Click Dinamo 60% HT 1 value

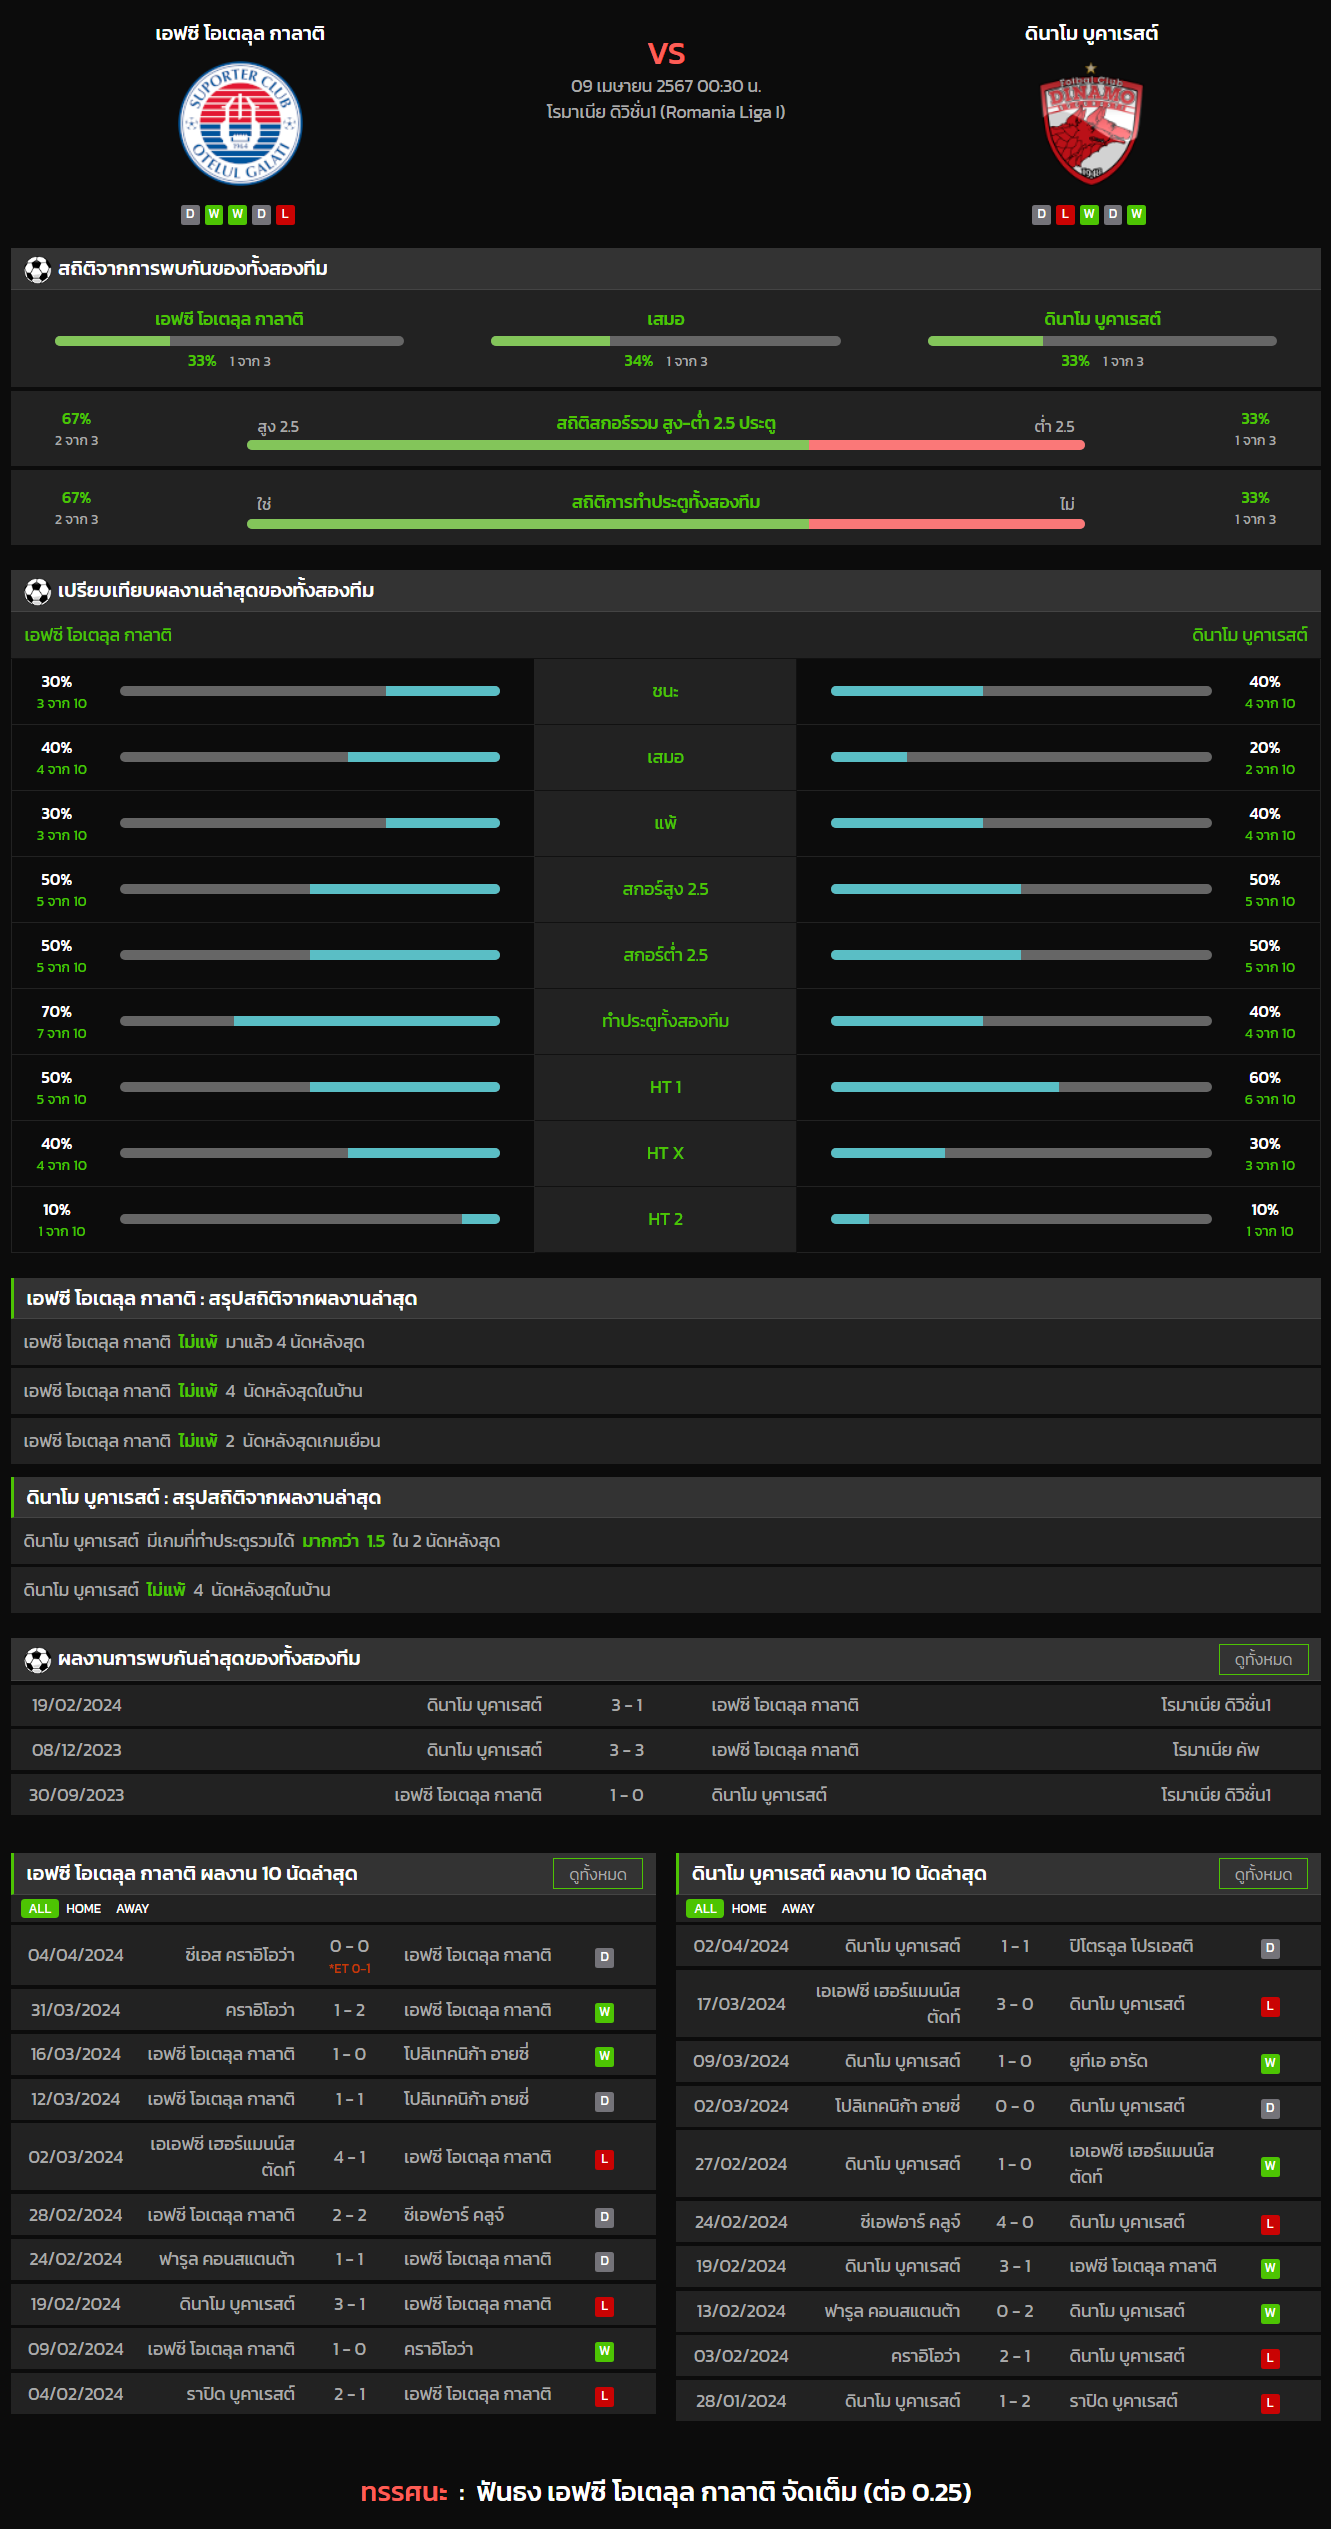point(1265,1078)
